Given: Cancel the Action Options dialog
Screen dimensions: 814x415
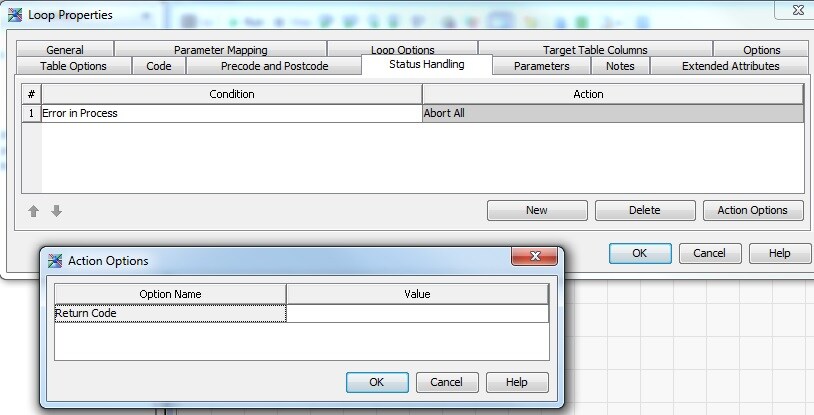Looking at the screenshot, I should [446, 382].
